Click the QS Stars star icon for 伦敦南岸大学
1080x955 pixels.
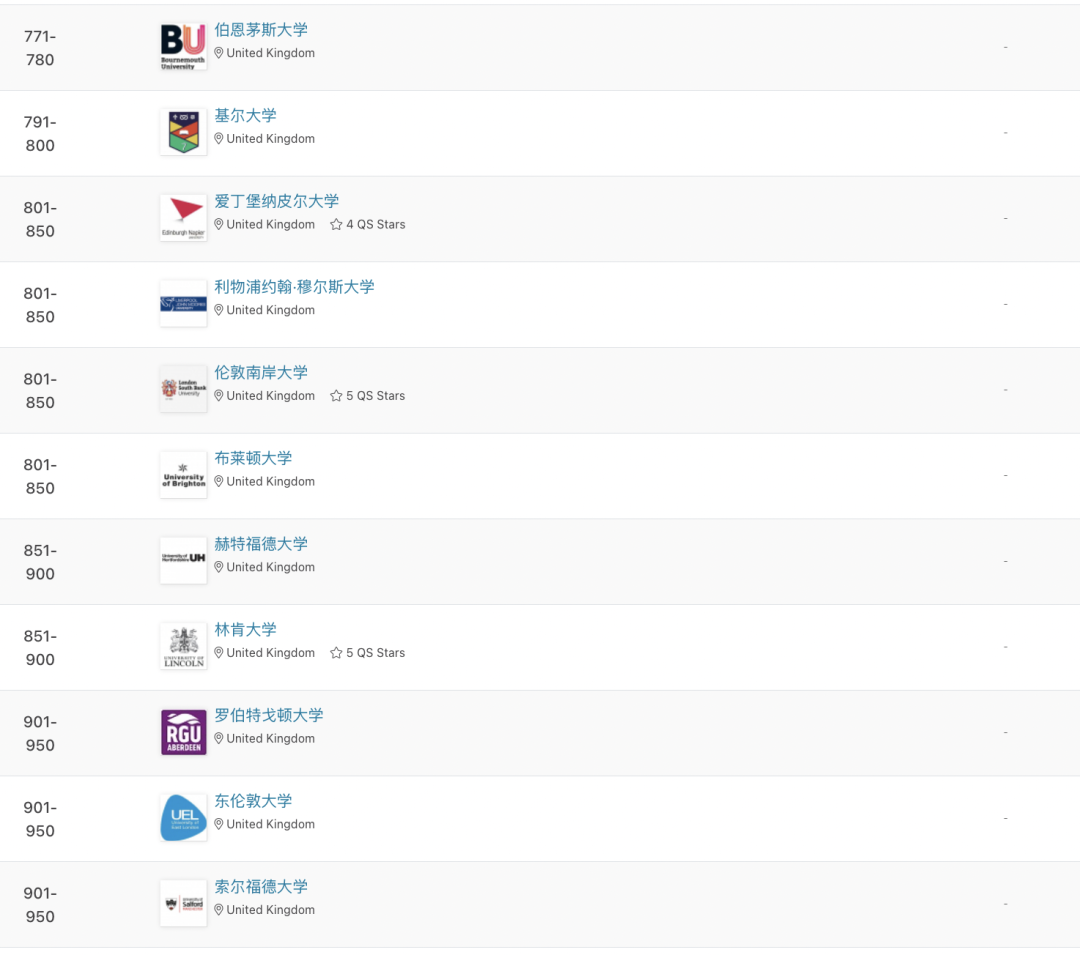point(336,396)
